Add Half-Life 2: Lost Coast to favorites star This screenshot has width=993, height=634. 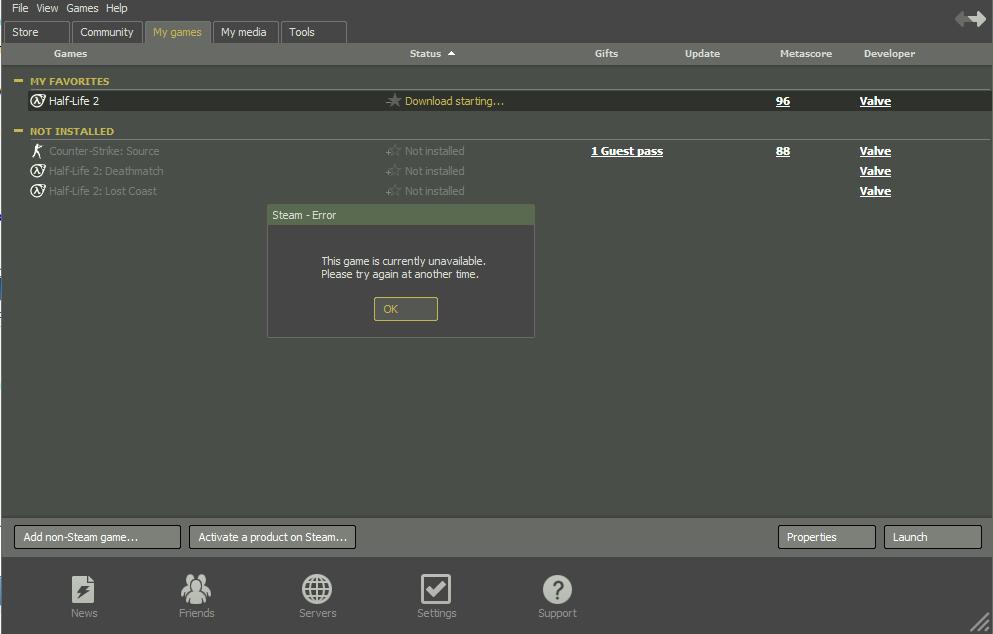point(393,190)
